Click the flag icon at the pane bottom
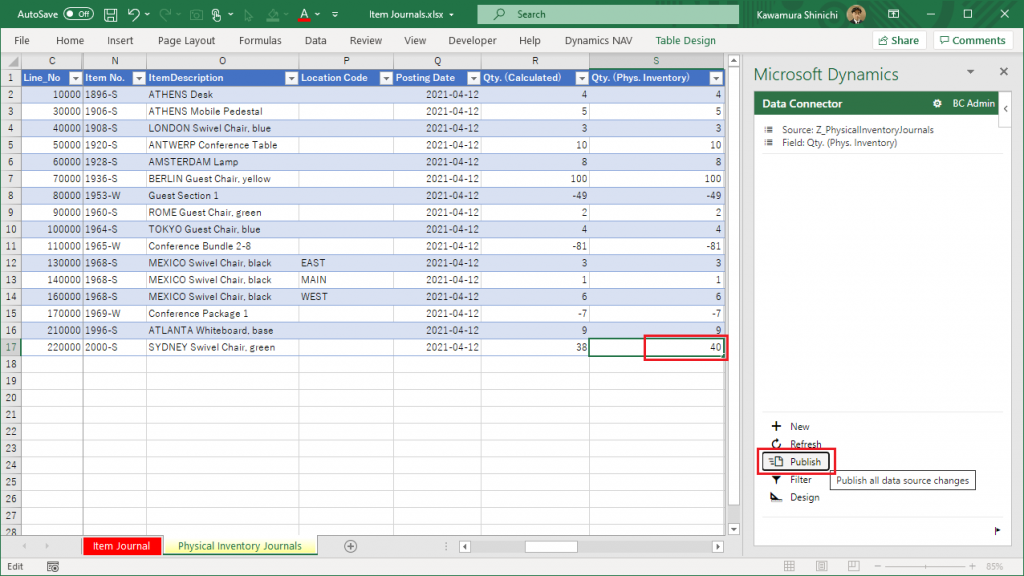 click(x=997, y=530)
